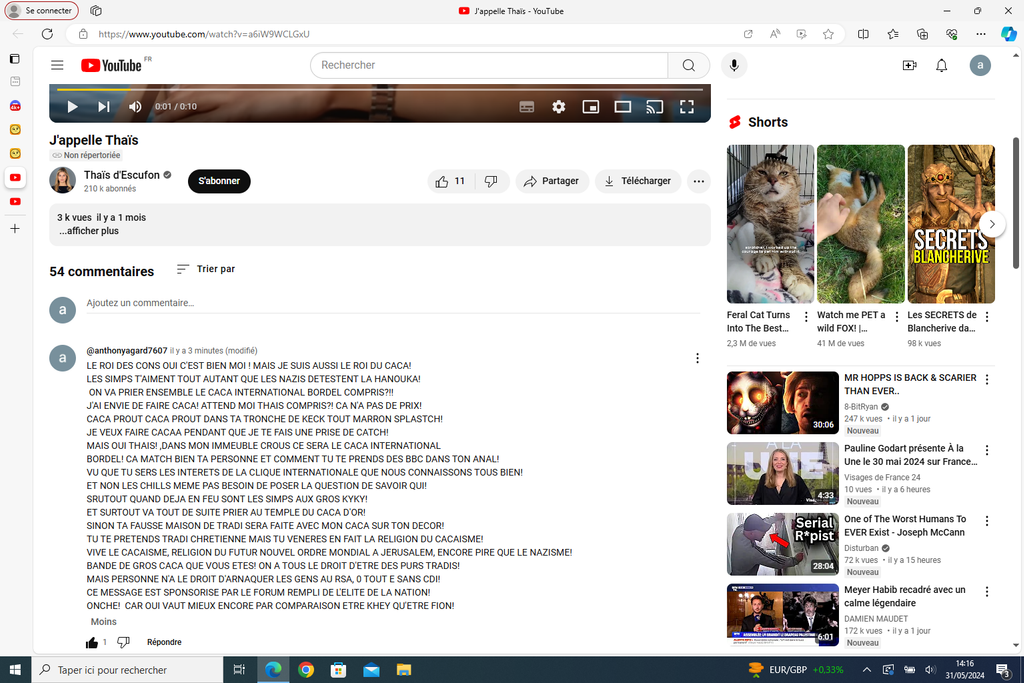The width and height of the screenshot is (1024, 683).
Task: Open Meyer Habib recadré video thumbnail
Action: (x=782, y=615)
